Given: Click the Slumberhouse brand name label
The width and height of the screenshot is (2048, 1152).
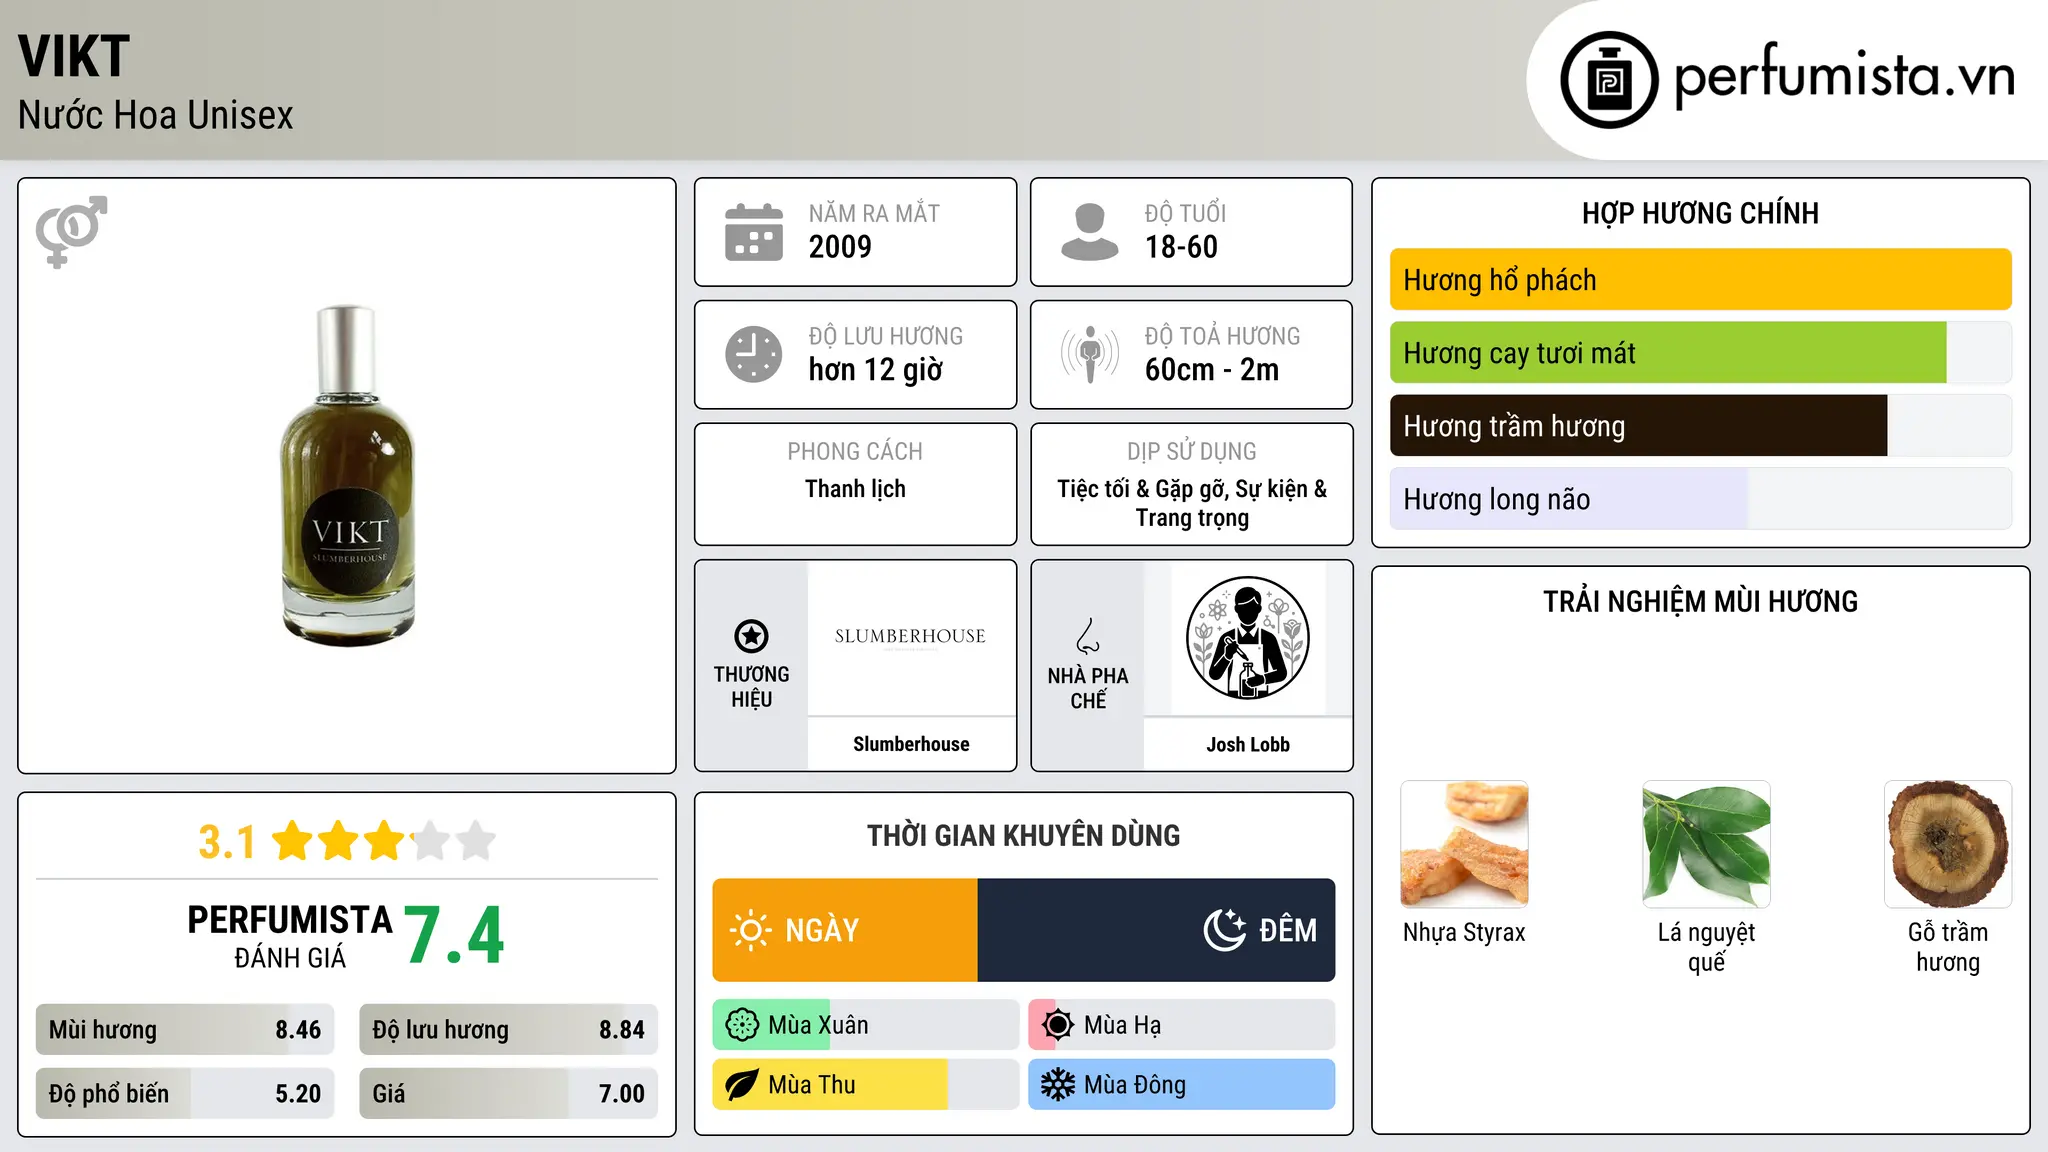Looking at the screenshot, I should [x=911, y=744].
